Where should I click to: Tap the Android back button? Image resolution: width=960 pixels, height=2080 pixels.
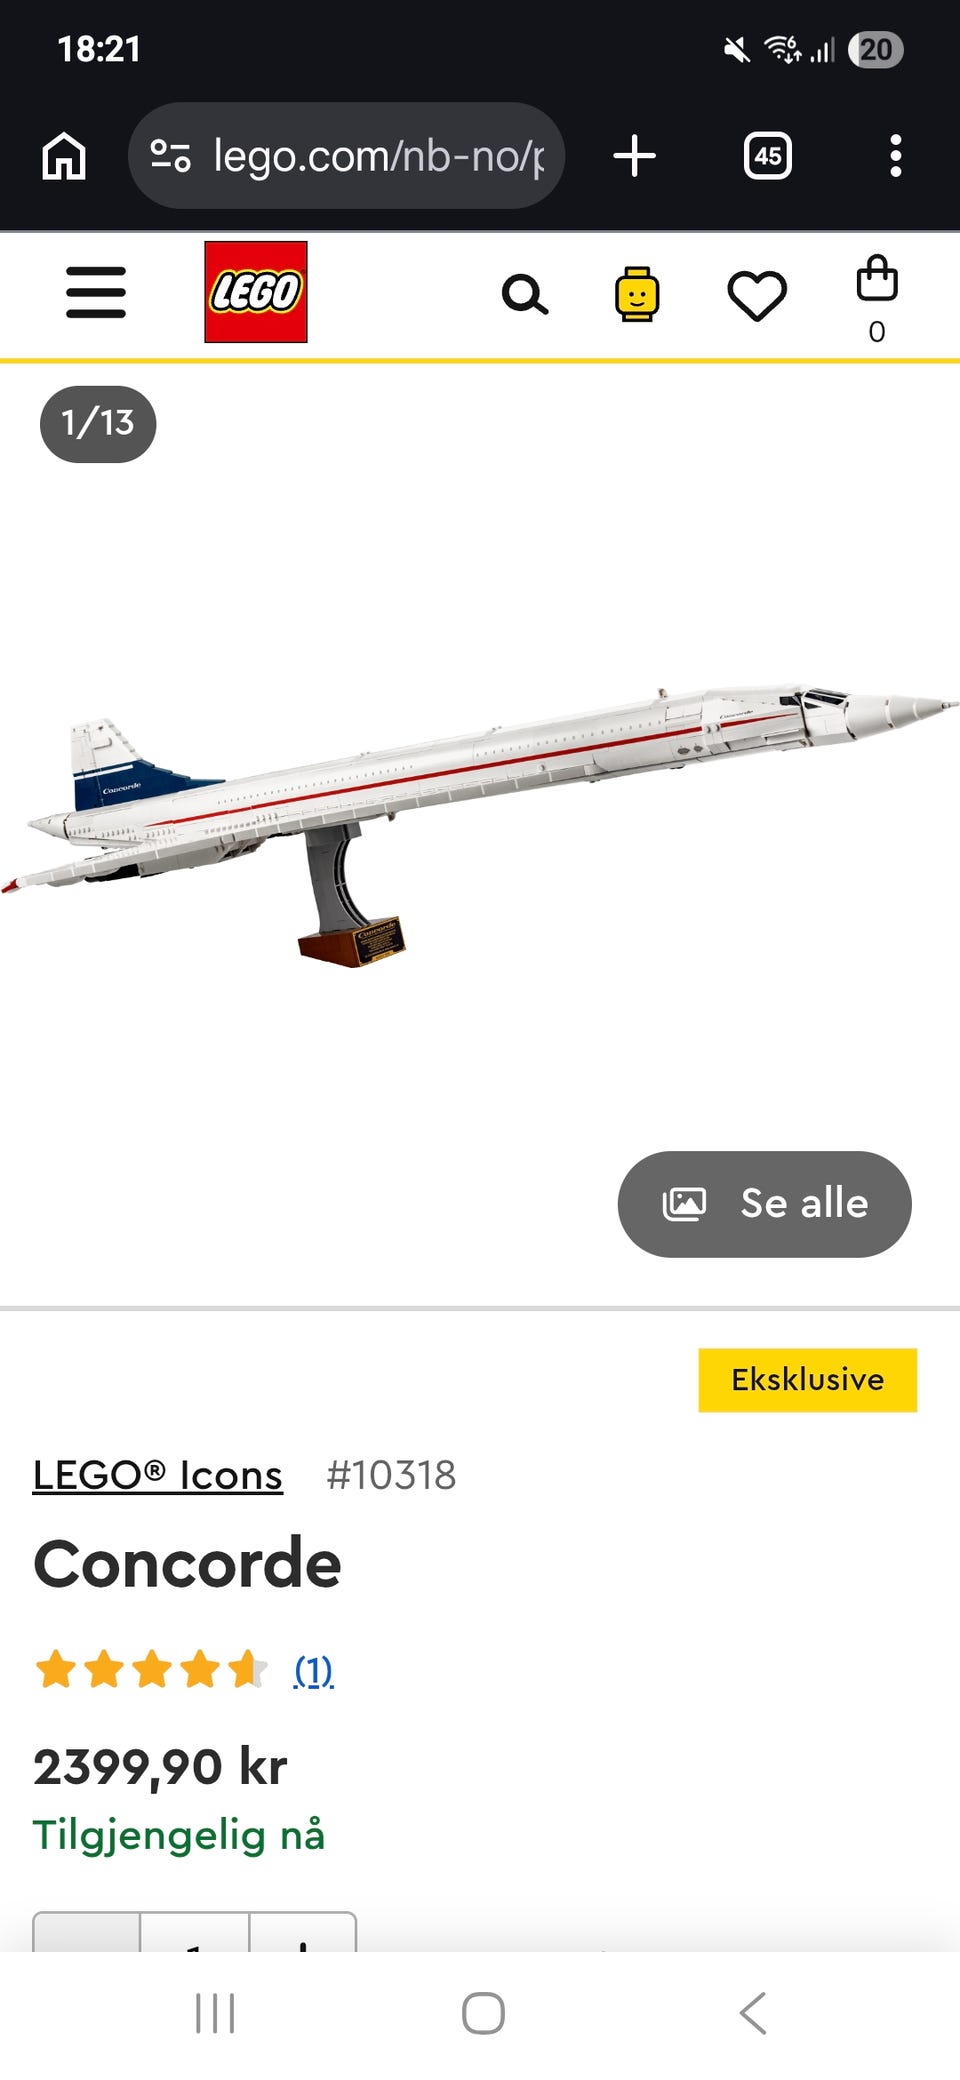(753, 2013)
